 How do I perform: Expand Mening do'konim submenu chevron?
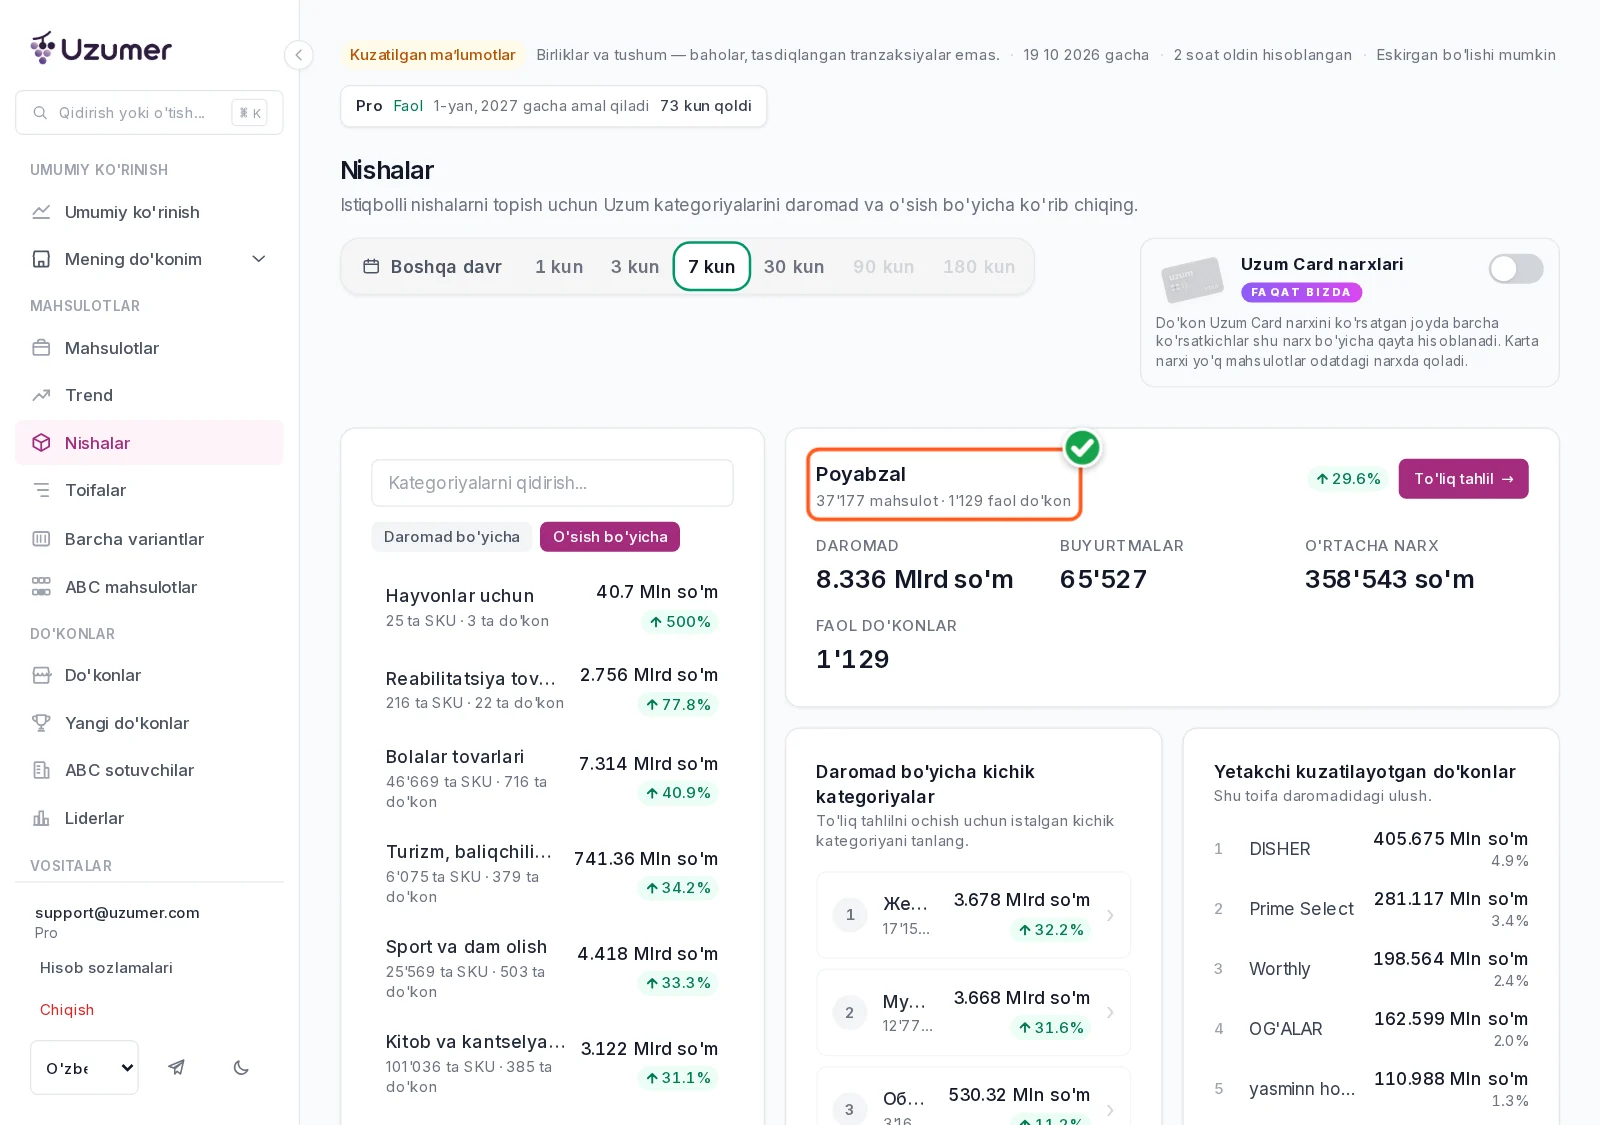259,259
